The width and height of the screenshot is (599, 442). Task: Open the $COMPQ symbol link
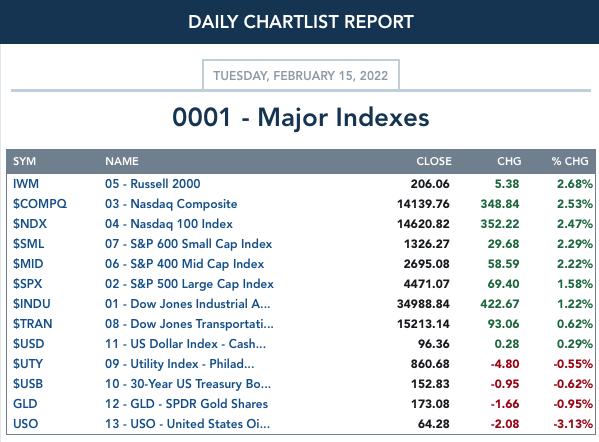click(40, 204)
